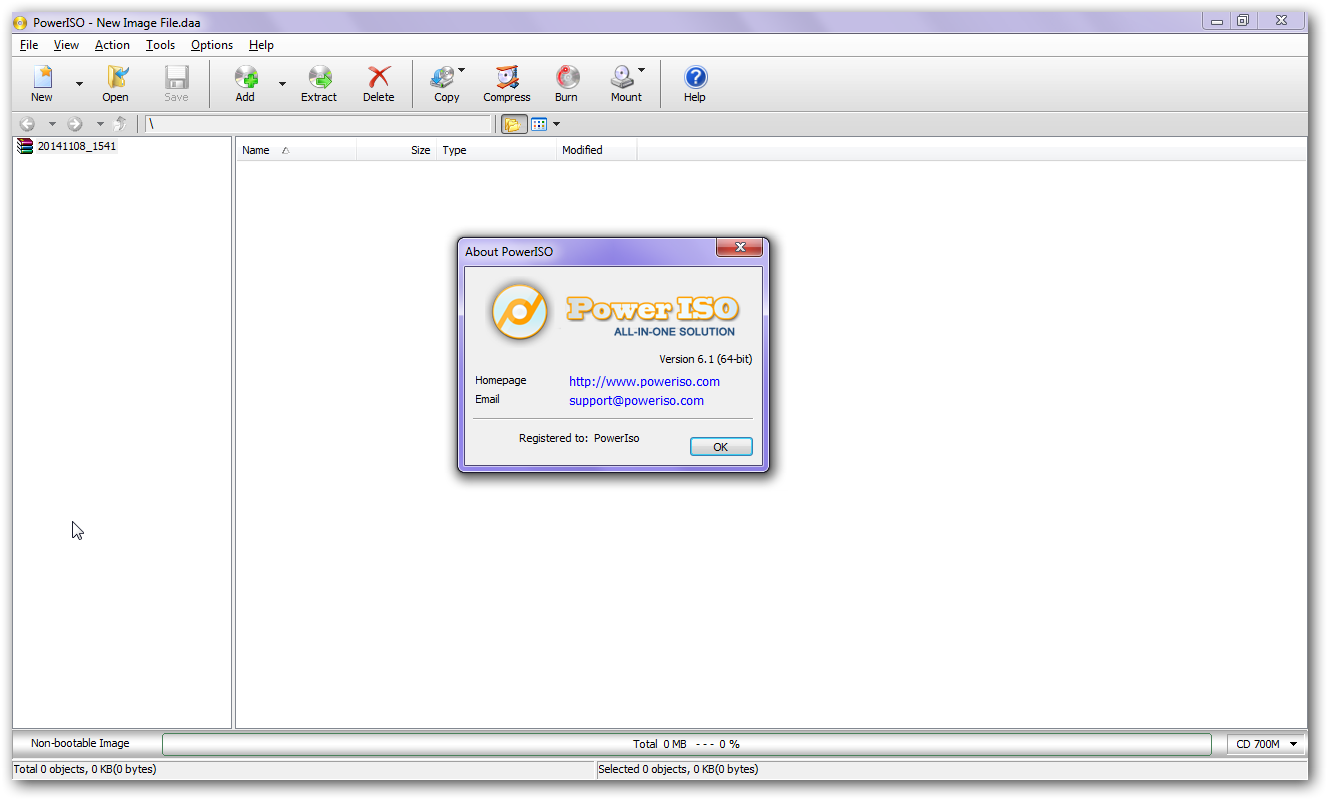Click the support@poweriso.com email link
The height and width of the screenshot is (800, 1328).
click(x=636, y=400)
